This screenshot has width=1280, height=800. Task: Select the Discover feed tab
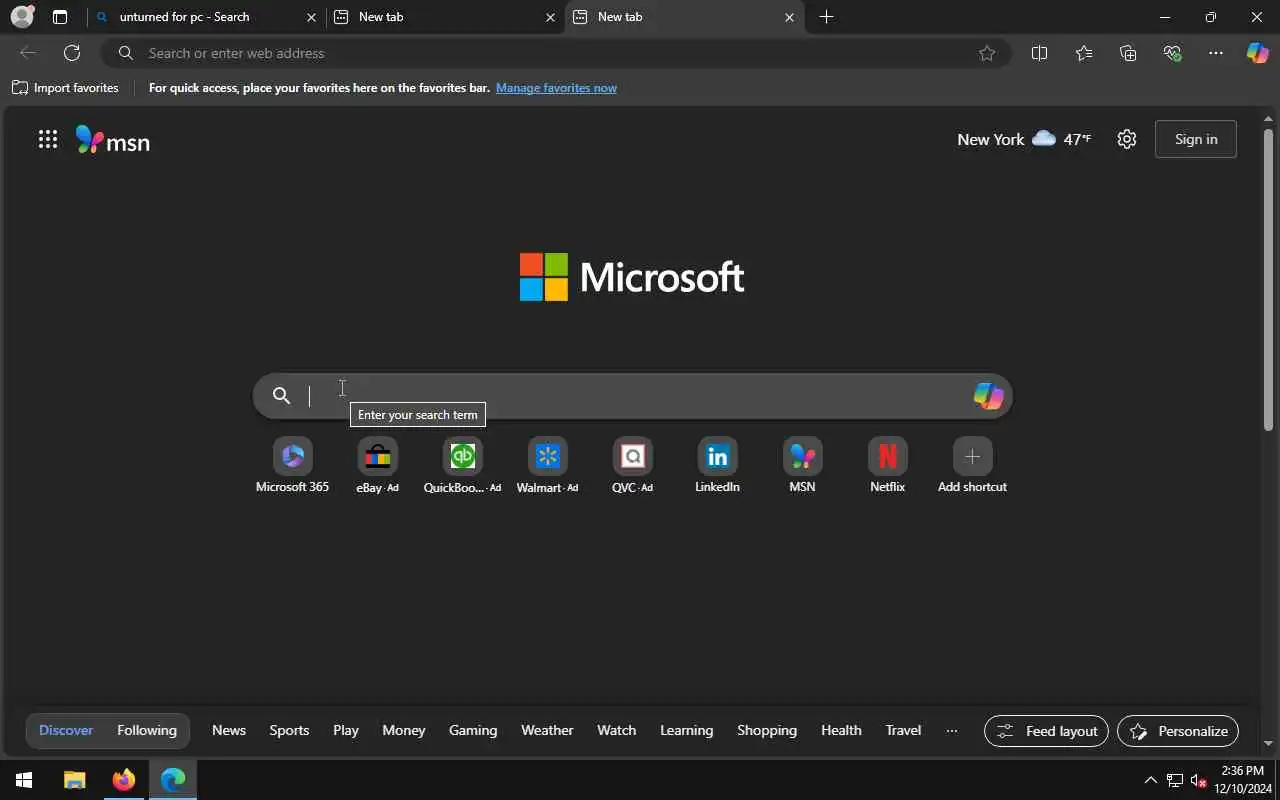[66, 730]
